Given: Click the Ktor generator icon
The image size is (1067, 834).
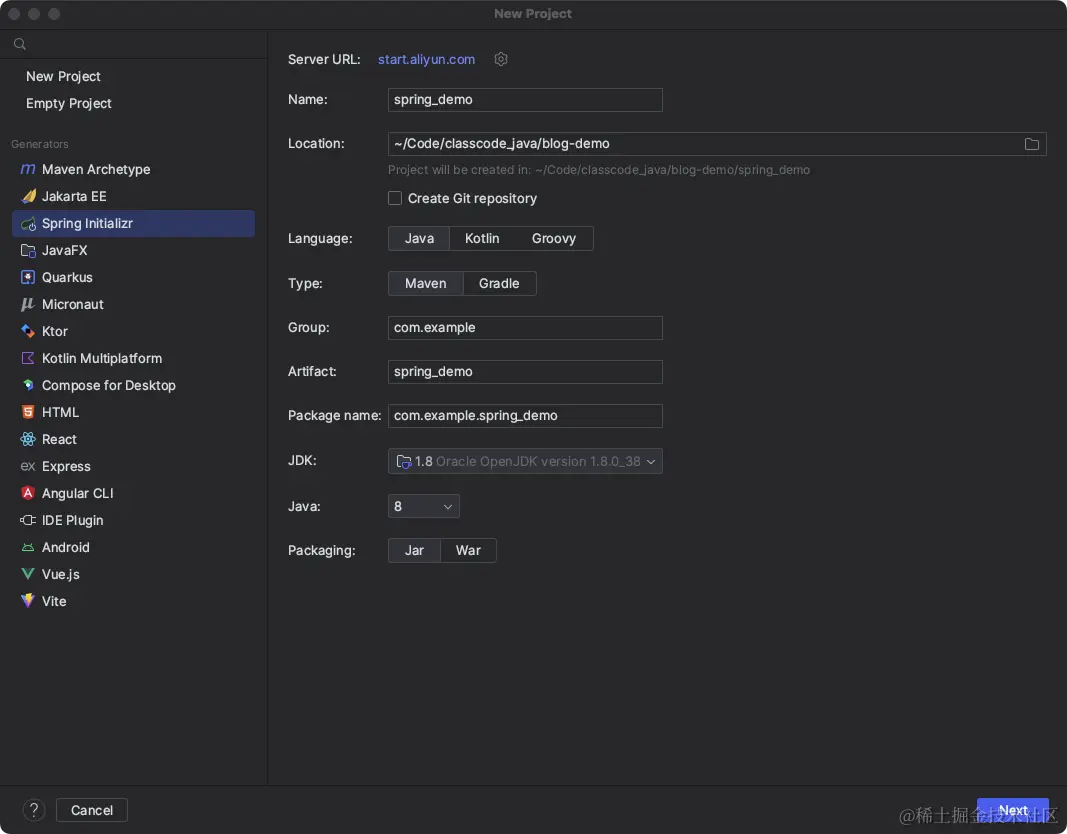Looking at the screenshot, I should click(x=28, y=331).
